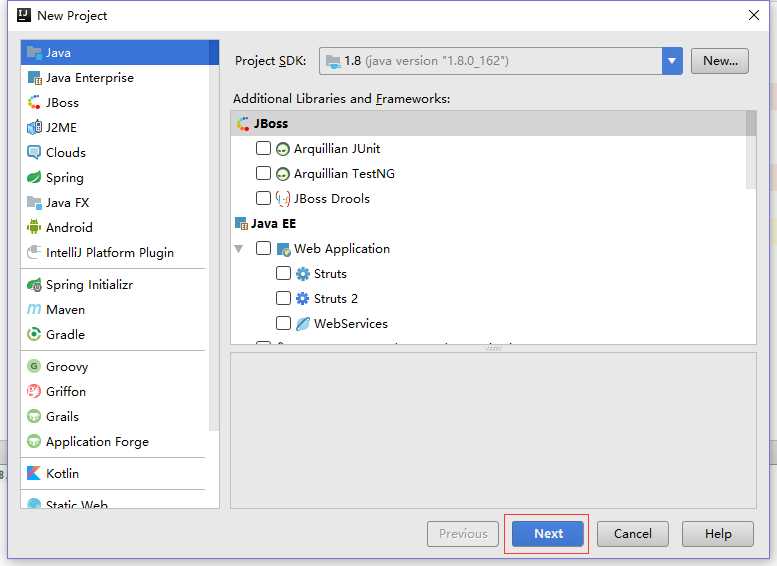Image resolution: width=777 pixels, height=566 pixels.
Task: Tick the WebServices checkbox
Action: [x=283, y=323]
